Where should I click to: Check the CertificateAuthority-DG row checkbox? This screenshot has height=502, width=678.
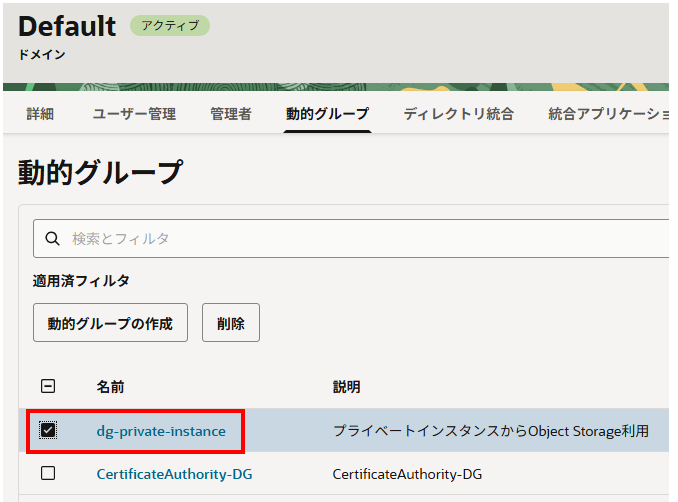click(48, 473)
